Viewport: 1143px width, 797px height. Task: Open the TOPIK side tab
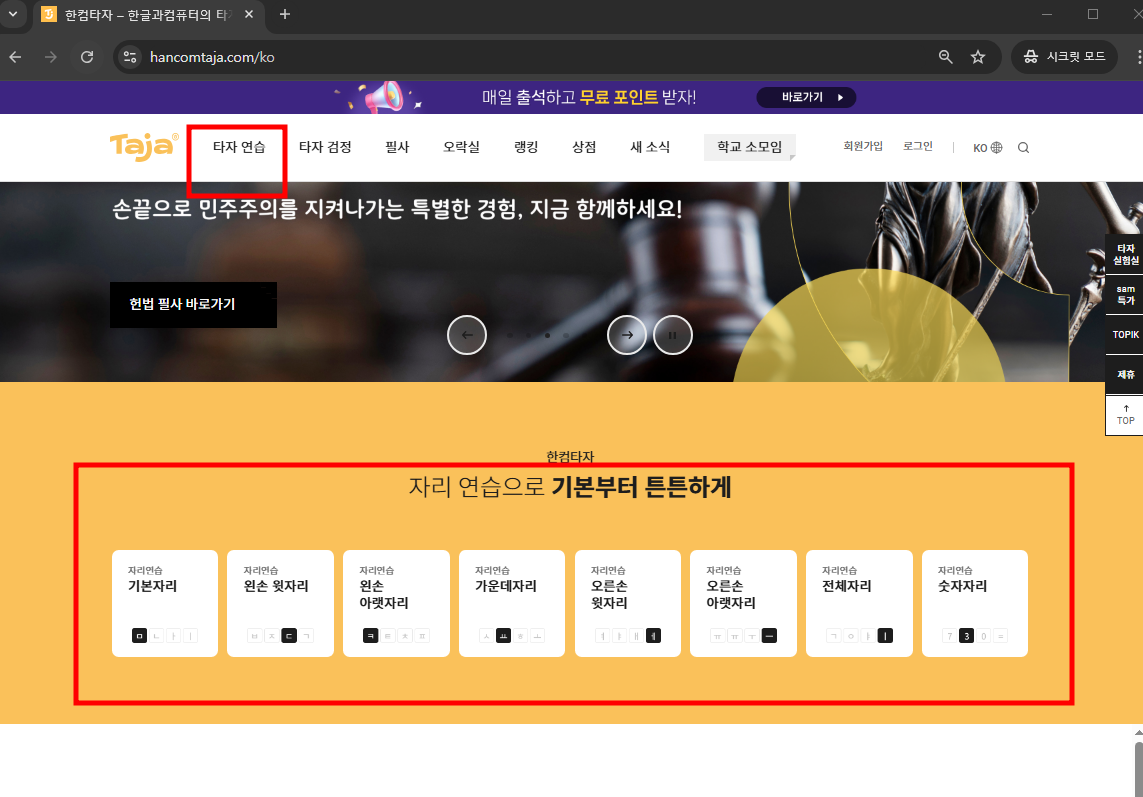pos(1123,334)
